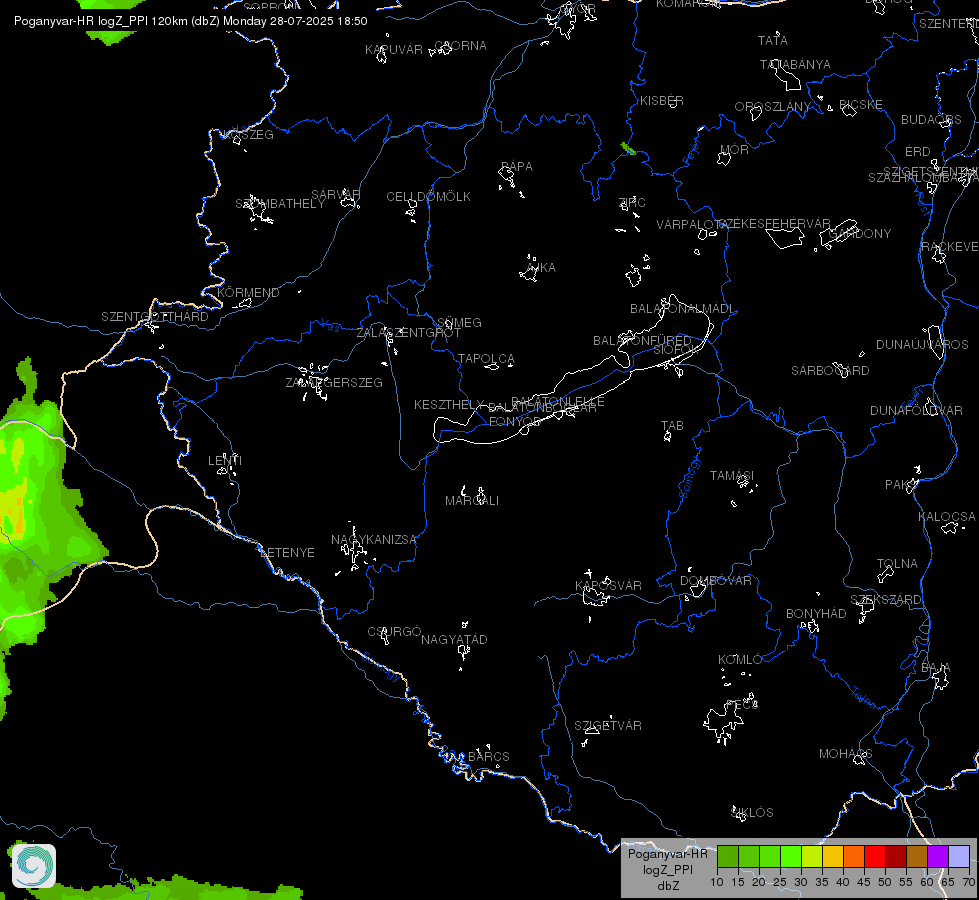Click the PÁPA city label
Viewport: 979px width, 900px height.
click(517, 166)
